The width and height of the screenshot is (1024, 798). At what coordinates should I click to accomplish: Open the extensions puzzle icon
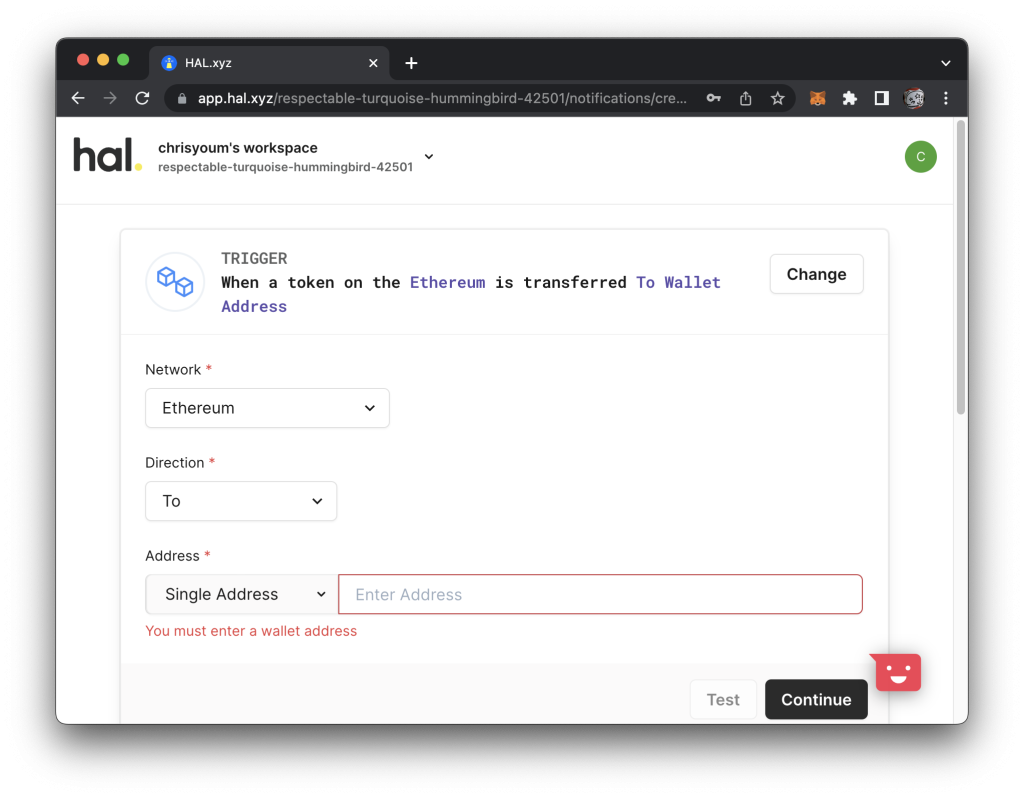point(850,99)
